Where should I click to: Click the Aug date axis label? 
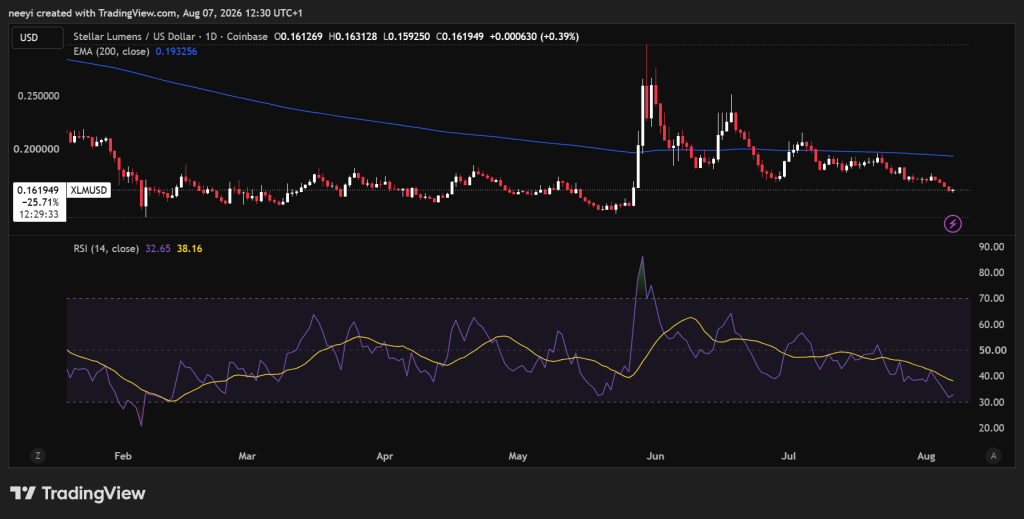point(926,456)
